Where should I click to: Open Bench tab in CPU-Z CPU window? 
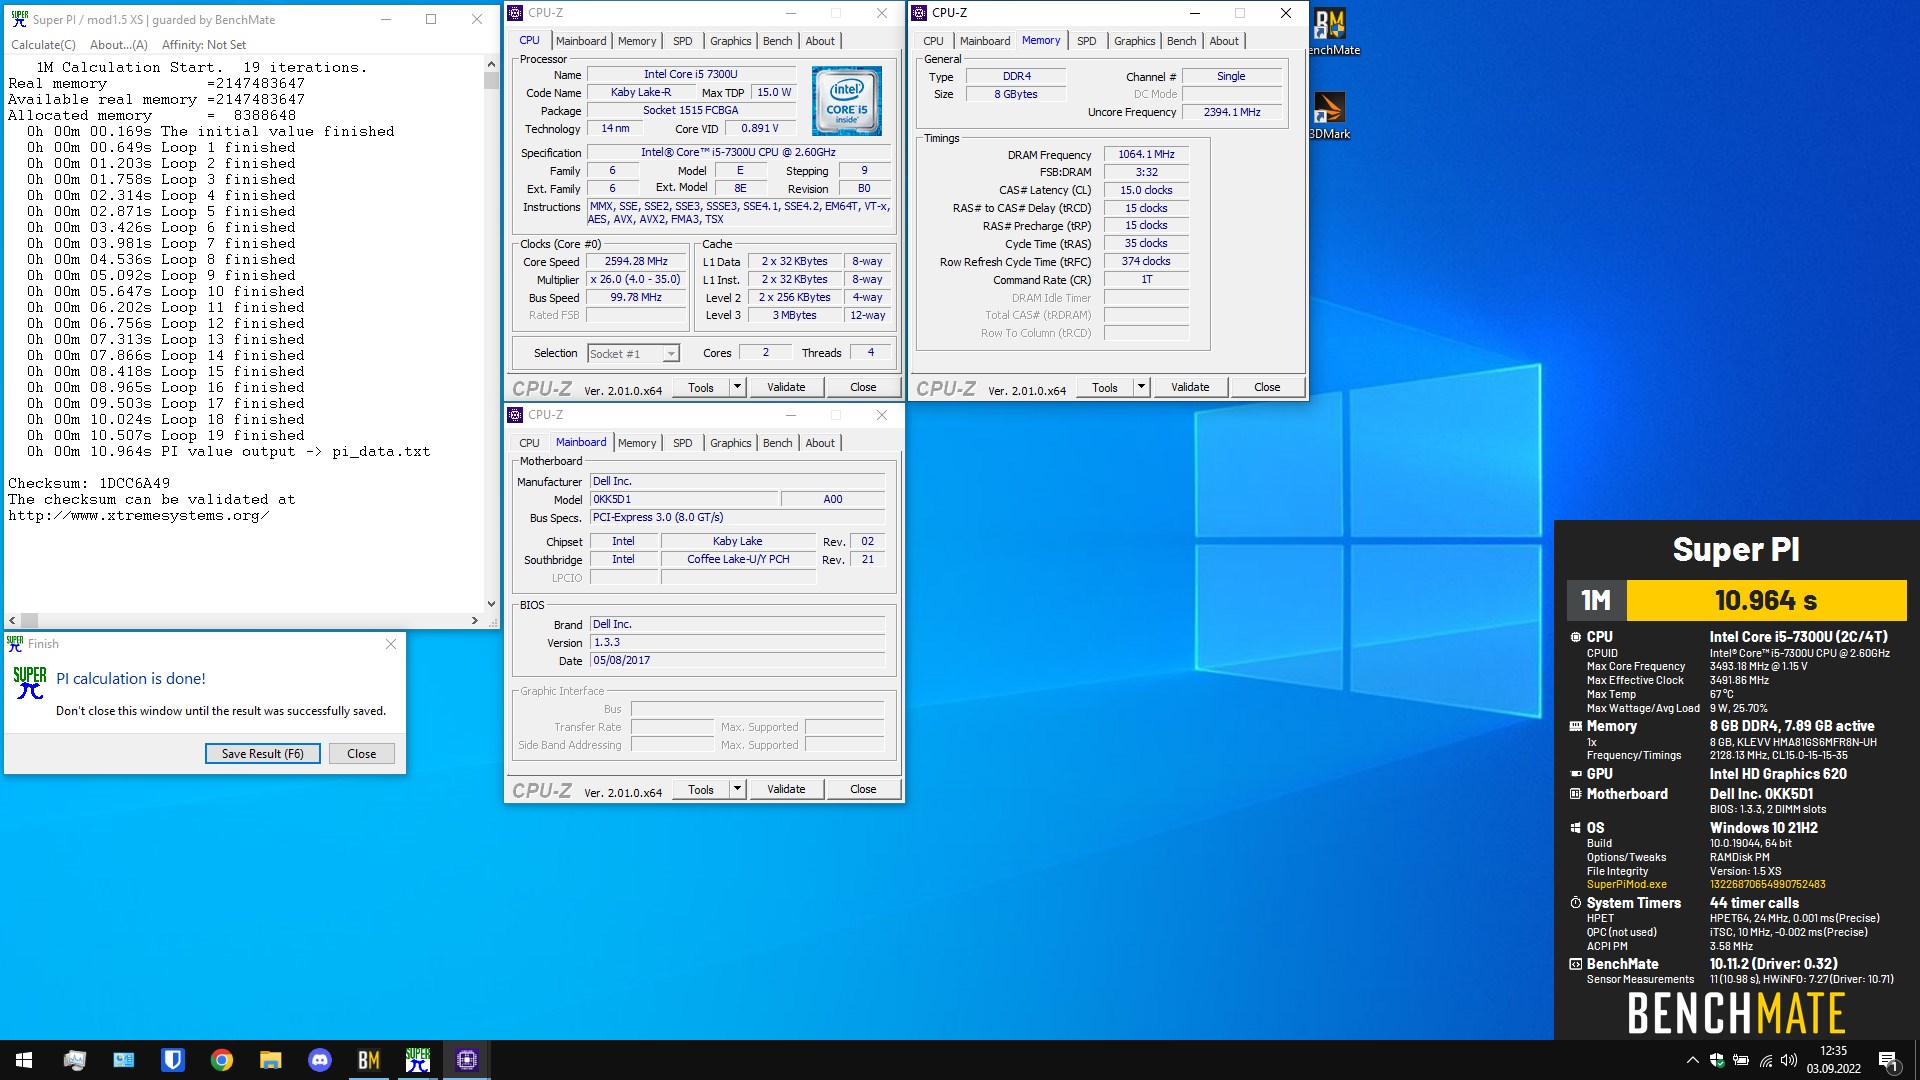coord(777,41)
